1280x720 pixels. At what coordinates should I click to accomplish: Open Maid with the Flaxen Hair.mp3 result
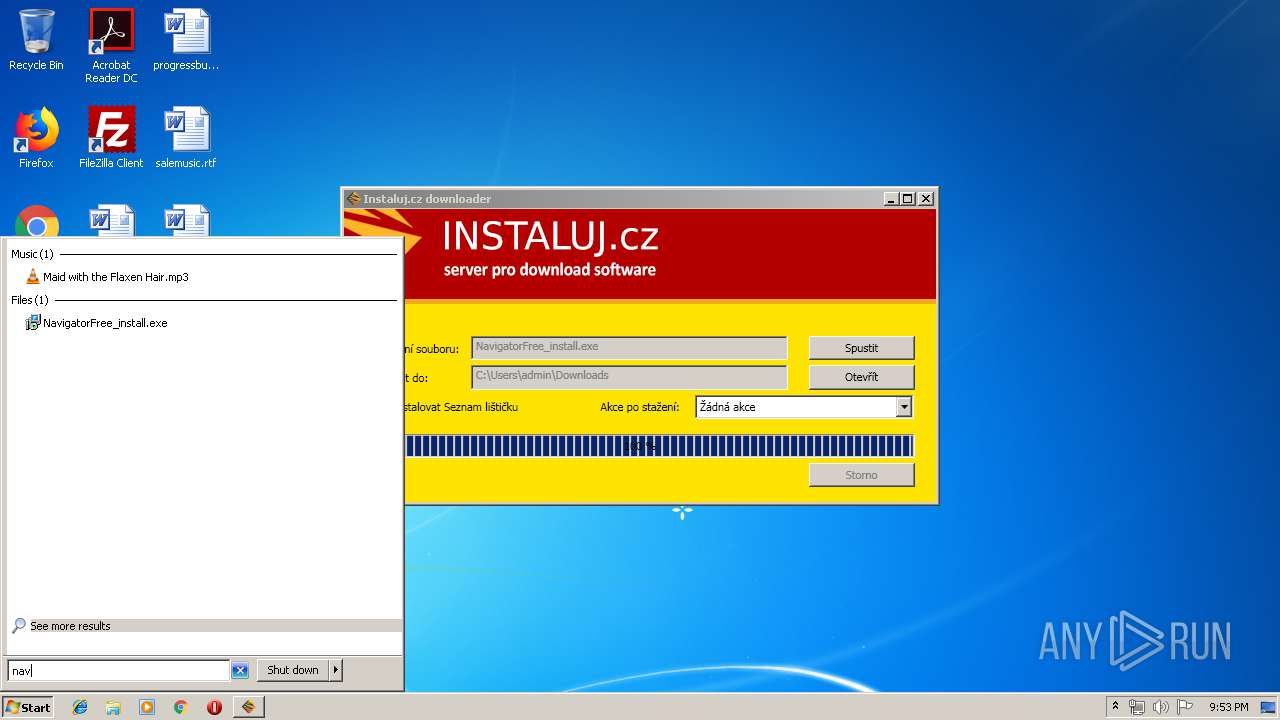[x=116, y=277]
